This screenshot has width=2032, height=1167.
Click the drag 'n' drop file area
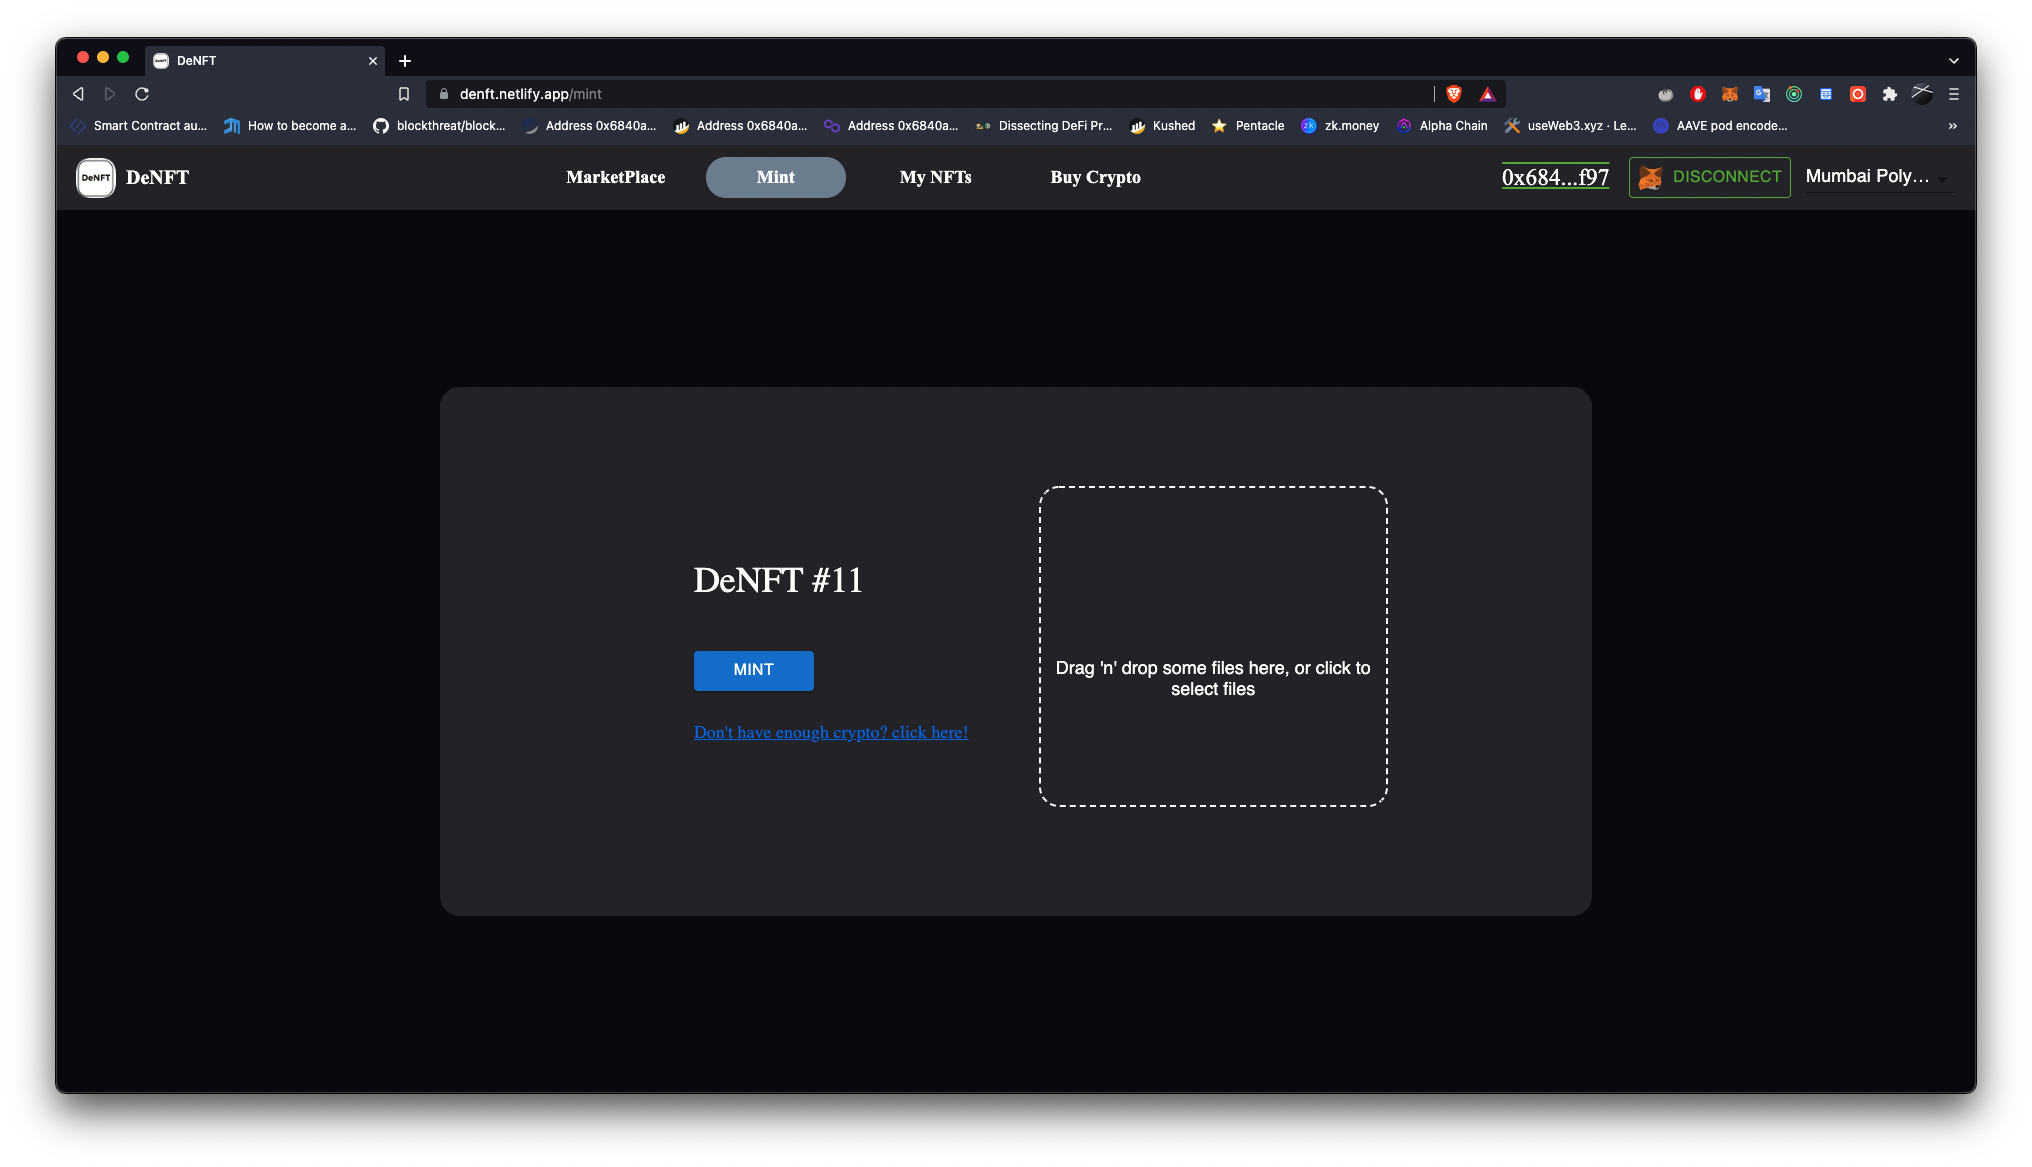click(1212, 646)
